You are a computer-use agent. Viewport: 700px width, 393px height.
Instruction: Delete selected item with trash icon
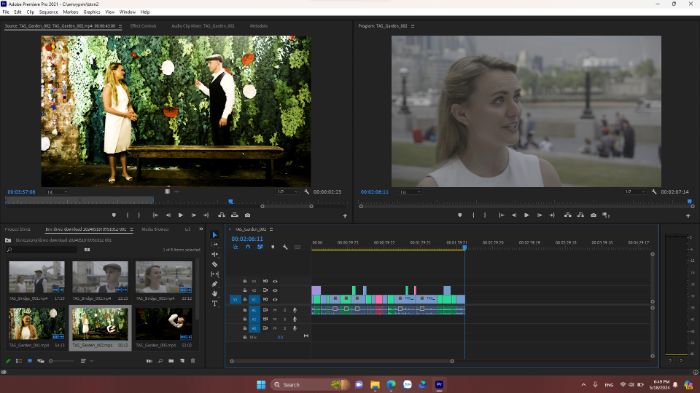pyautogui.click(x=193, y=361)
